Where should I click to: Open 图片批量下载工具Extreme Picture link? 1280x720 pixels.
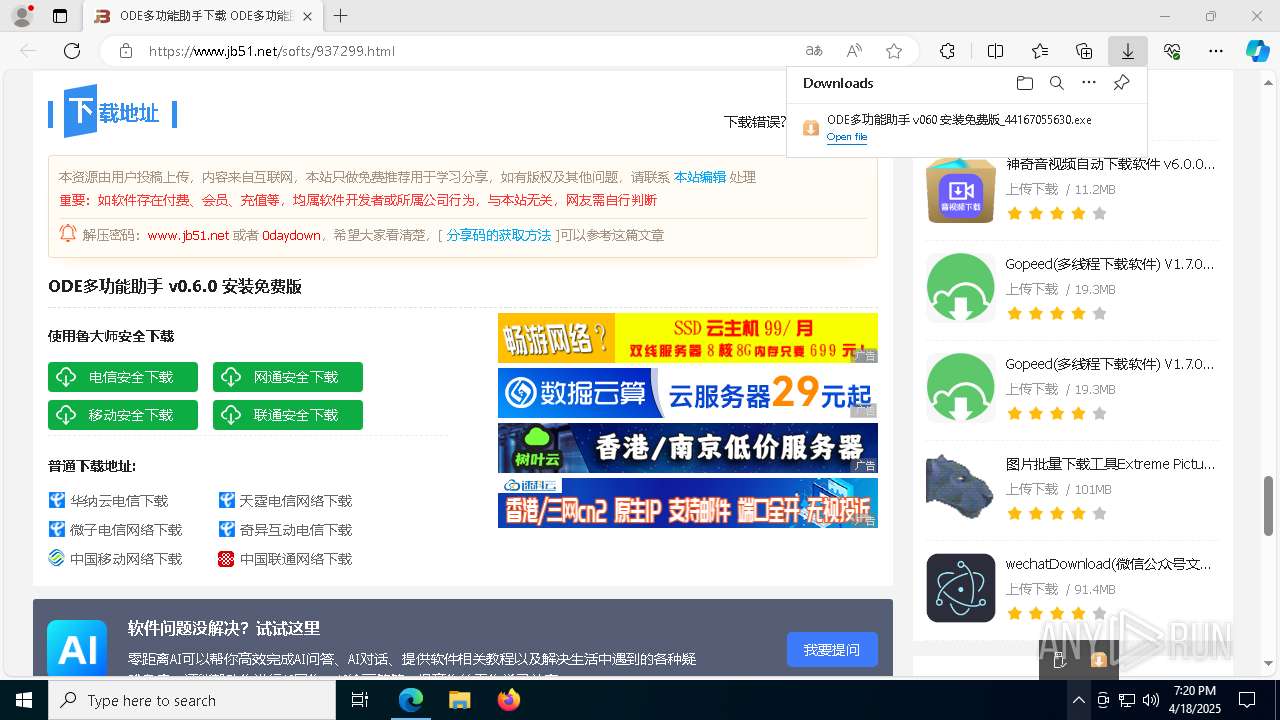coord(1110,464)
